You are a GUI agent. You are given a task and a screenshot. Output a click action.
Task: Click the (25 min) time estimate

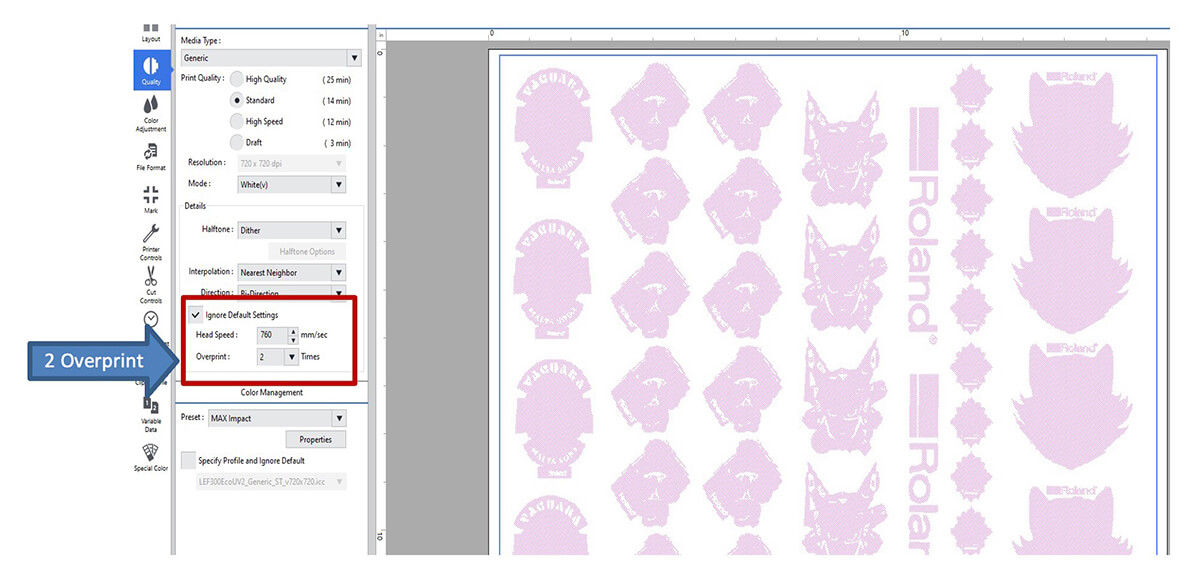[336, 79]
